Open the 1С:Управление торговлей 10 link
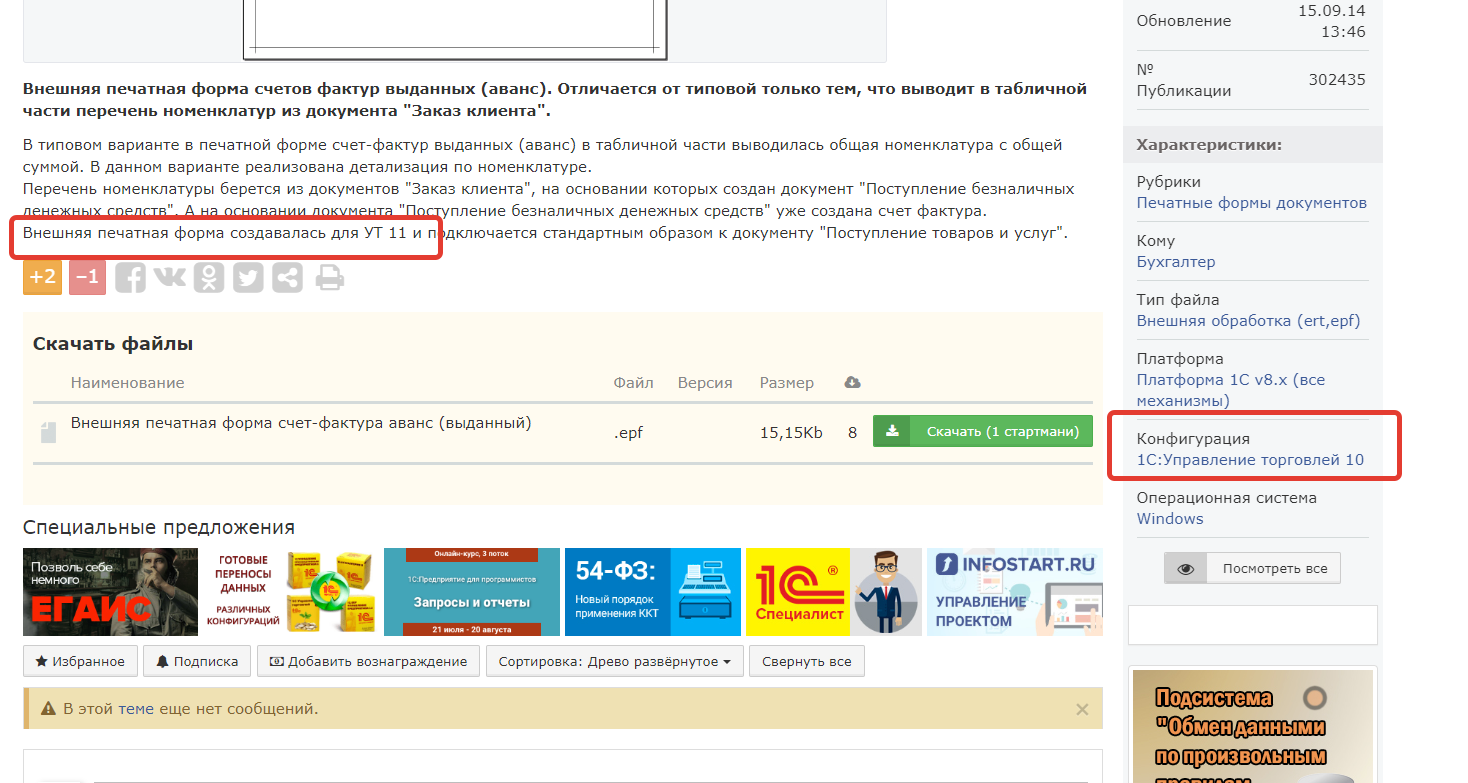 tap(1250, 460)
